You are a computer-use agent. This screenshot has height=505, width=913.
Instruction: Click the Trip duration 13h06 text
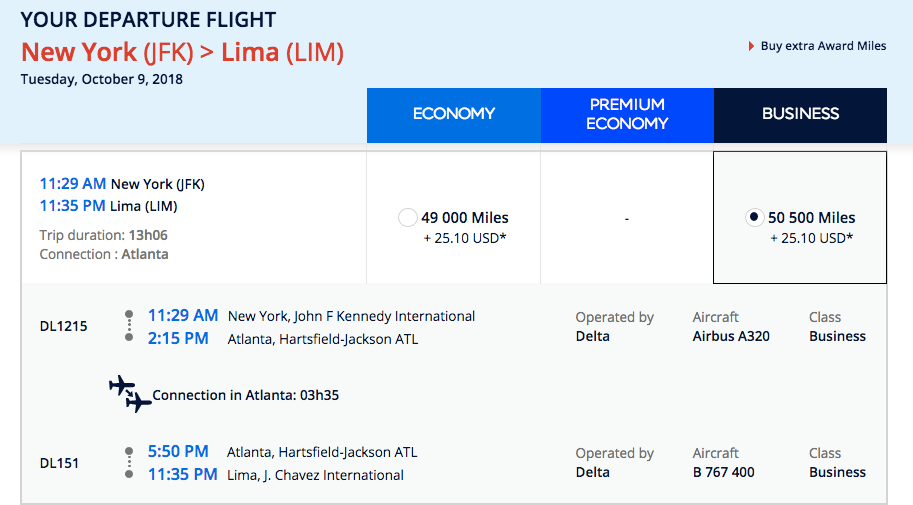click(x=103, y=235)
